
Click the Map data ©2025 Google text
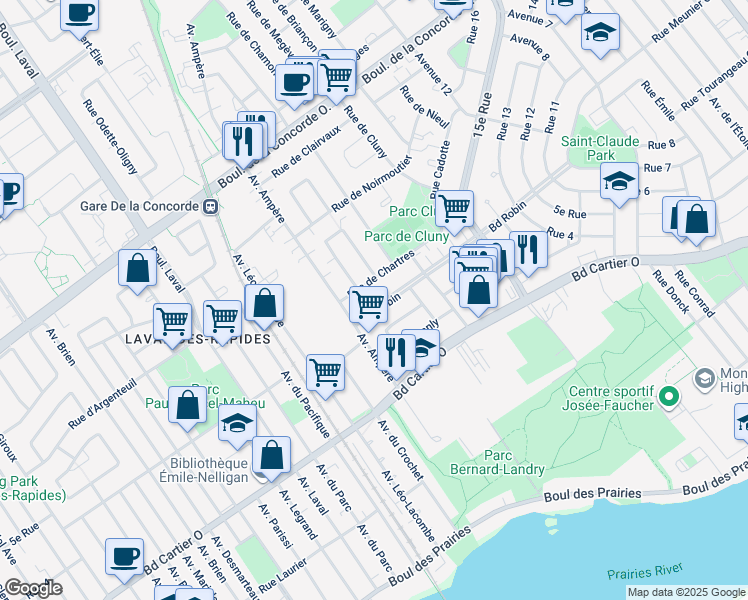pyautogui.click(x=686, y=592)
